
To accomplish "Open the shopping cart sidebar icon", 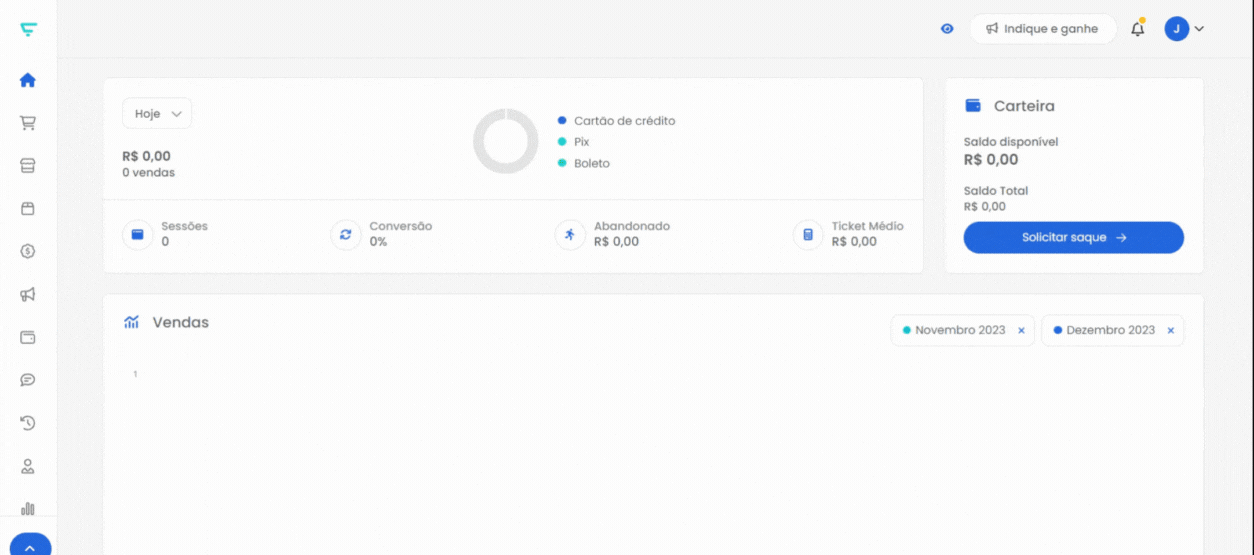I will point(28,123).
